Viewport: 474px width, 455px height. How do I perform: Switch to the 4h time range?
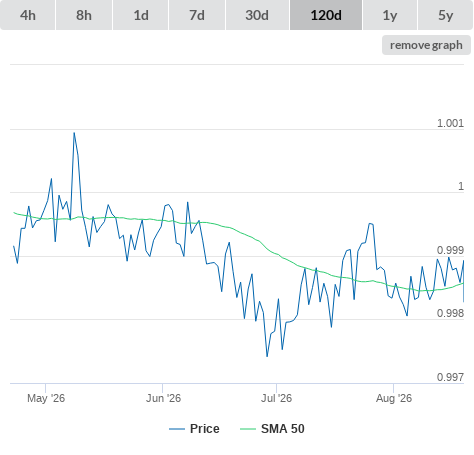(28, 15)
